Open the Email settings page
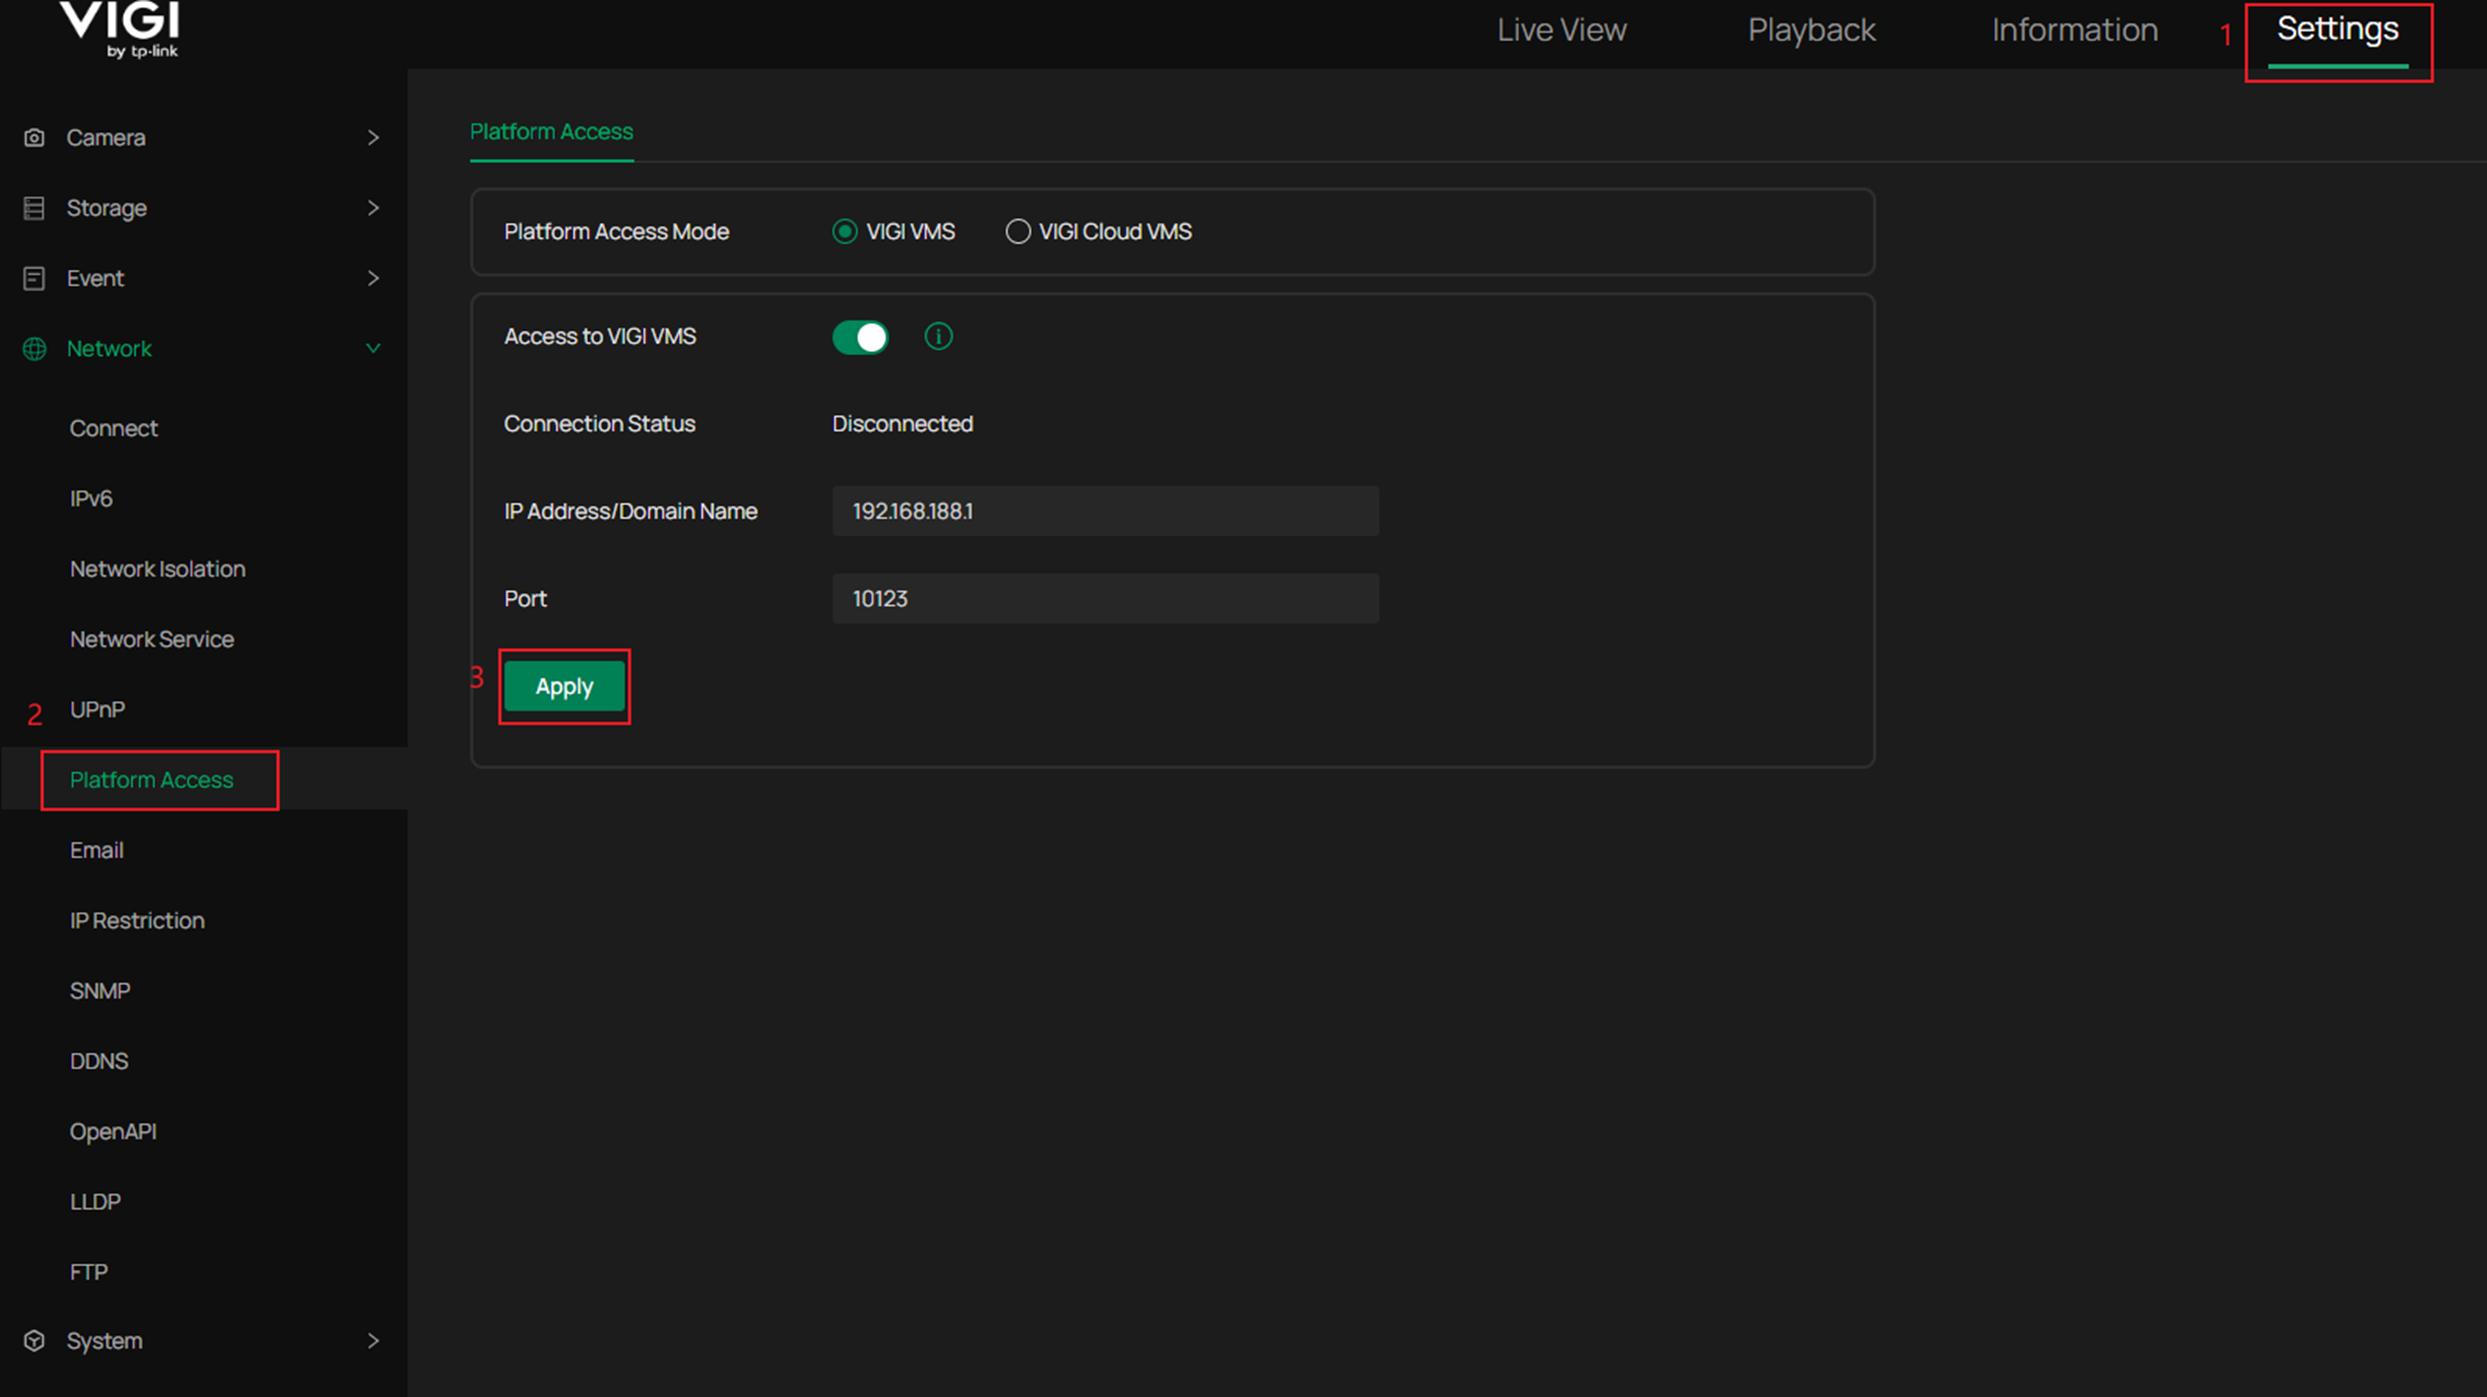 (97, 850)
